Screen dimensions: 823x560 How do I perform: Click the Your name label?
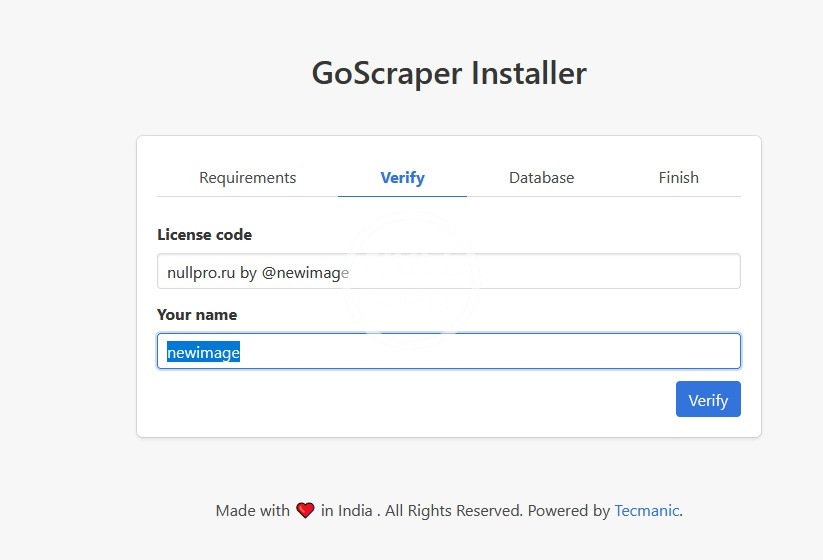tap(197, 315)
